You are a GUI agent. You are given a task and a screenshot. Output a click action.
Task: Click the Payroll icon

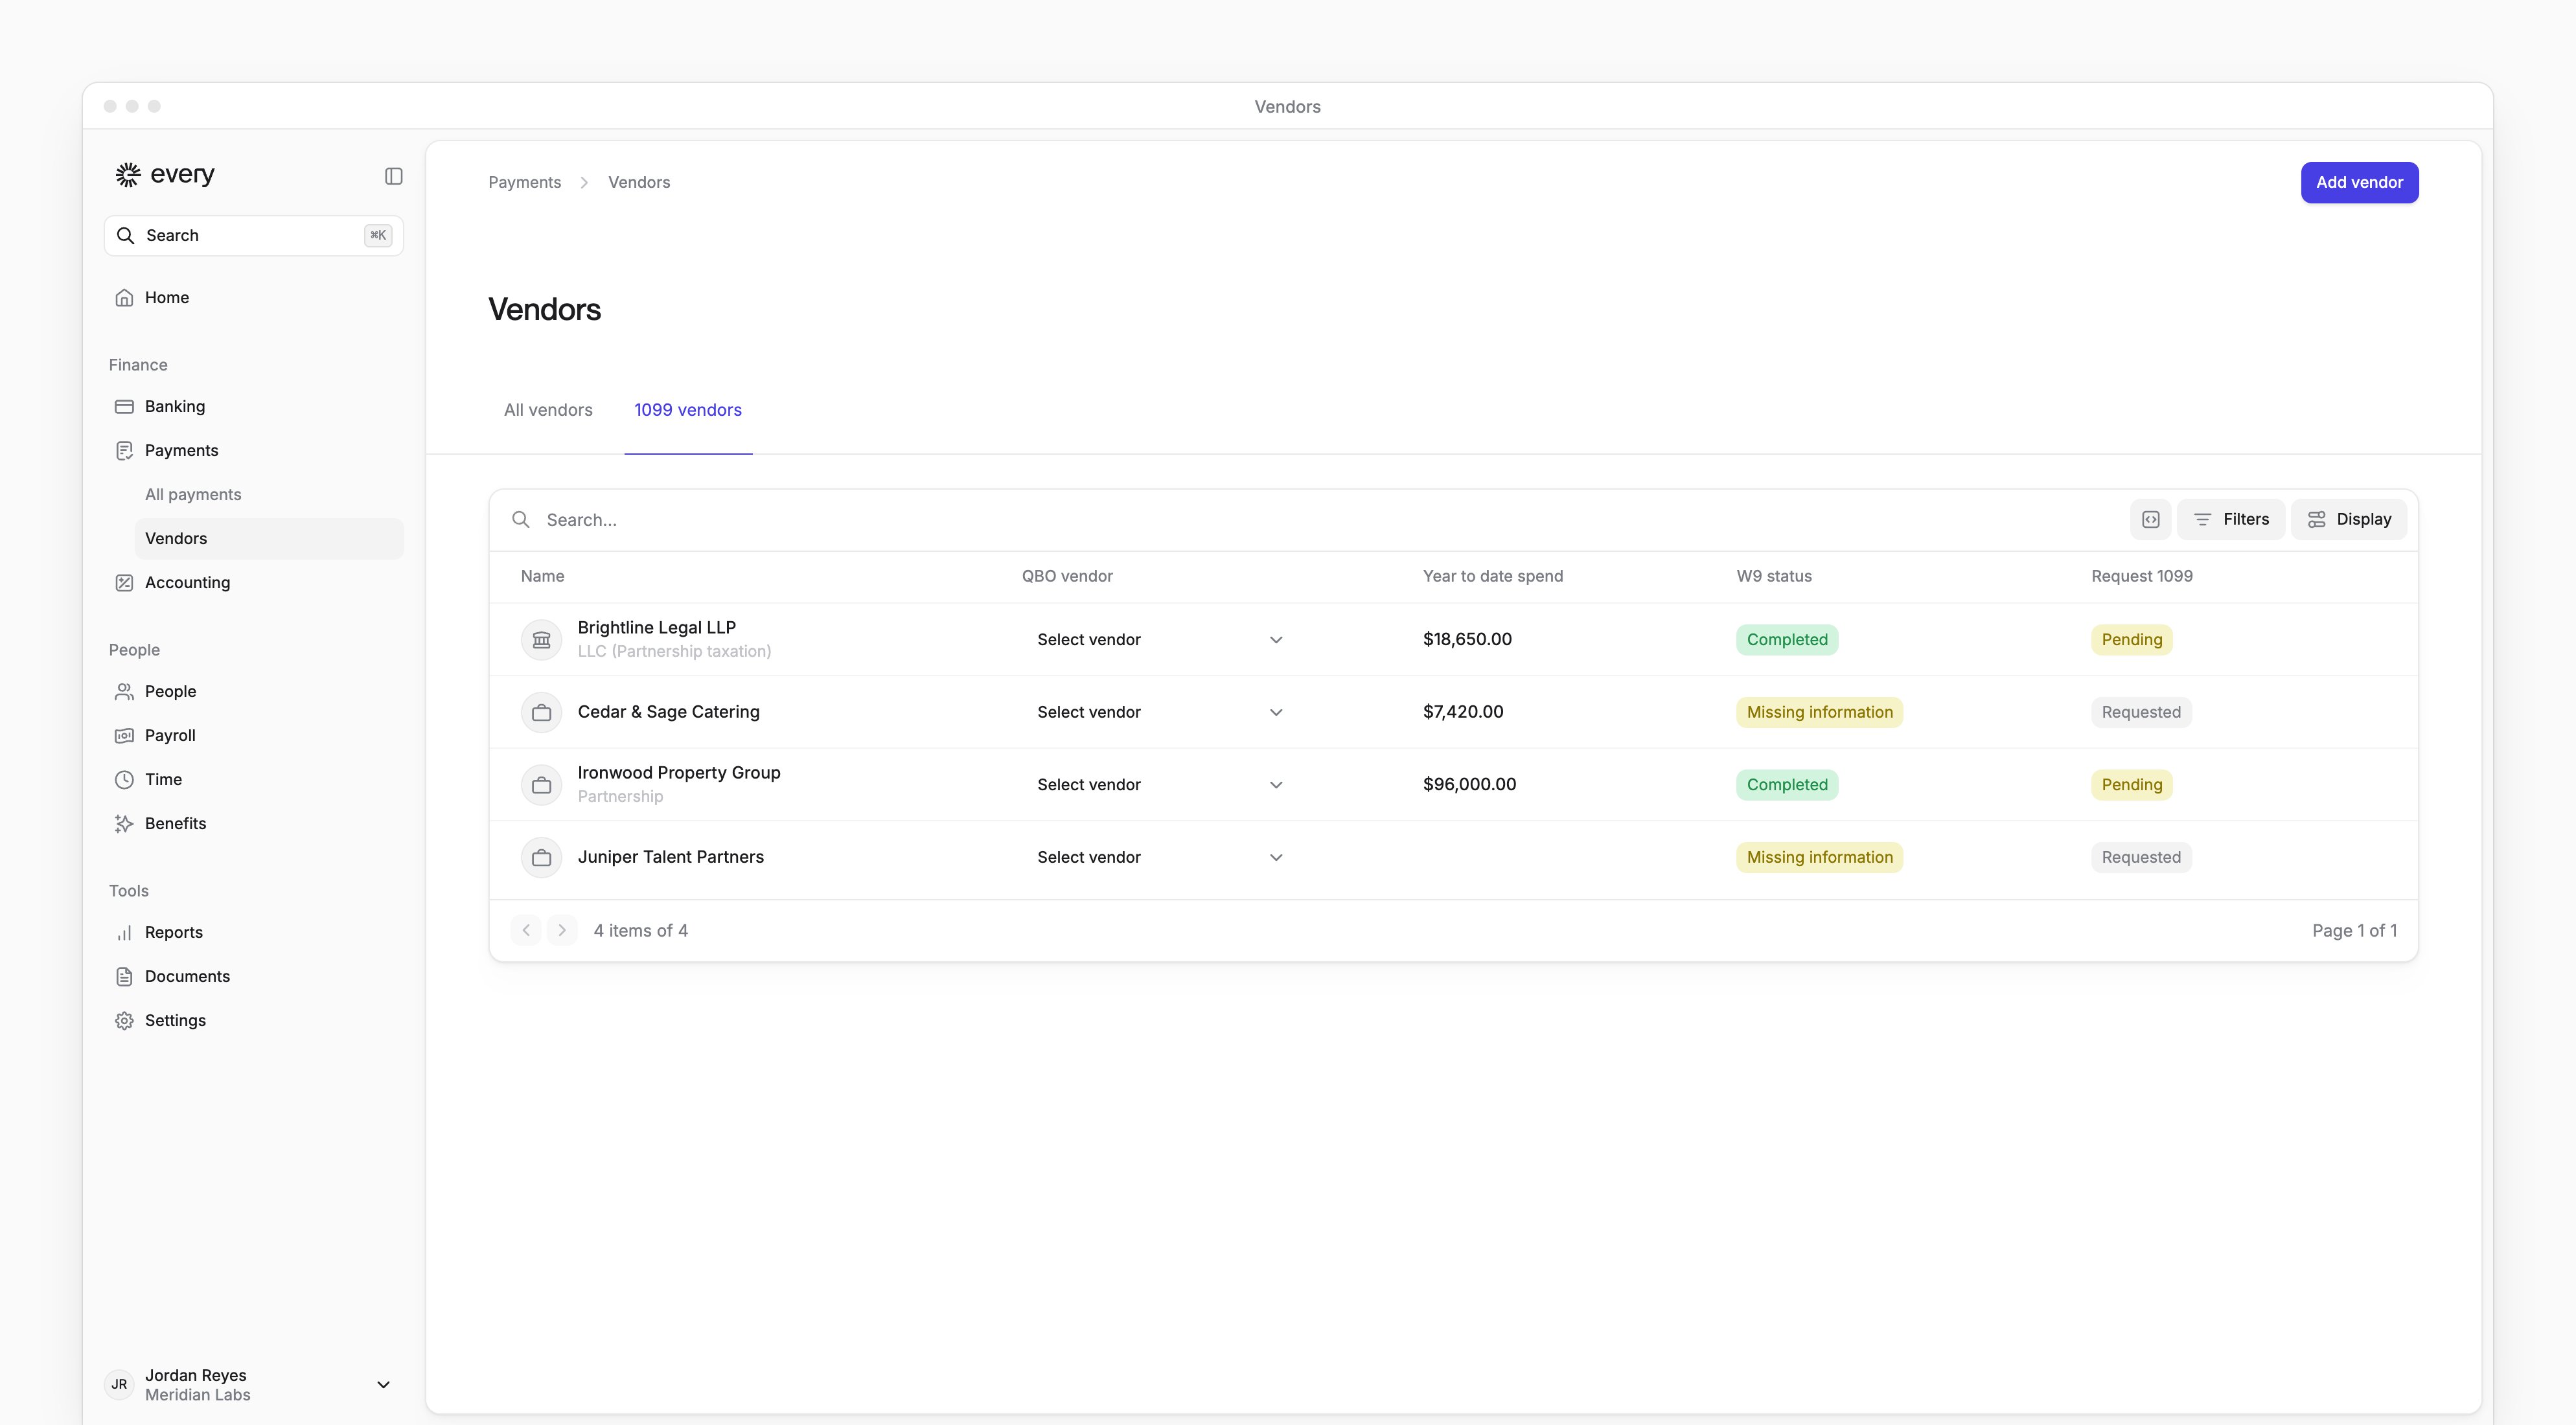124,735
